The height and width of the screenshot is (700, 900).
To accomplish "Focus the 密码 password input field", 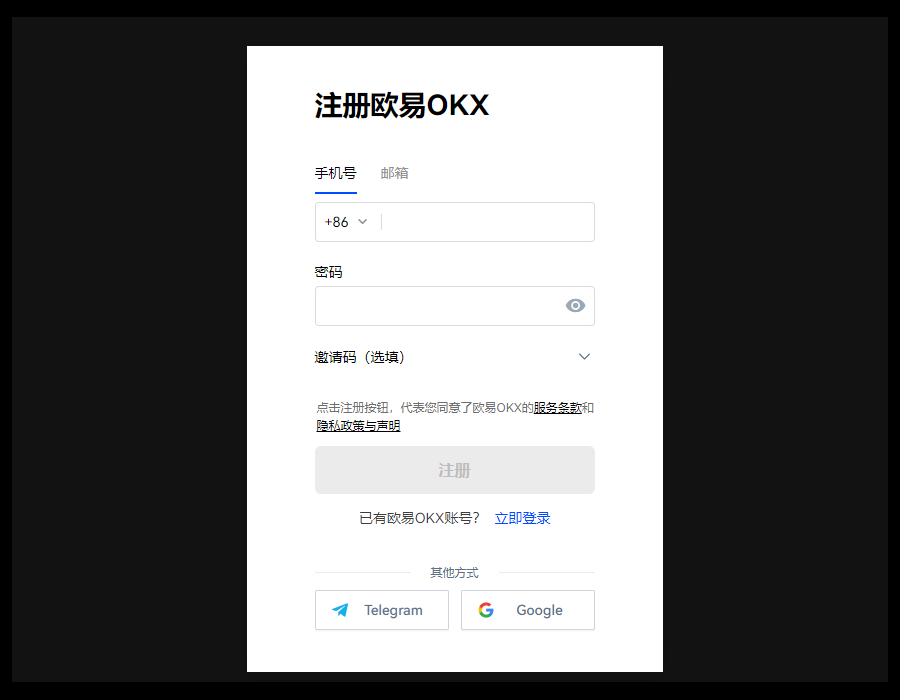I will click(x=438, y=306).
